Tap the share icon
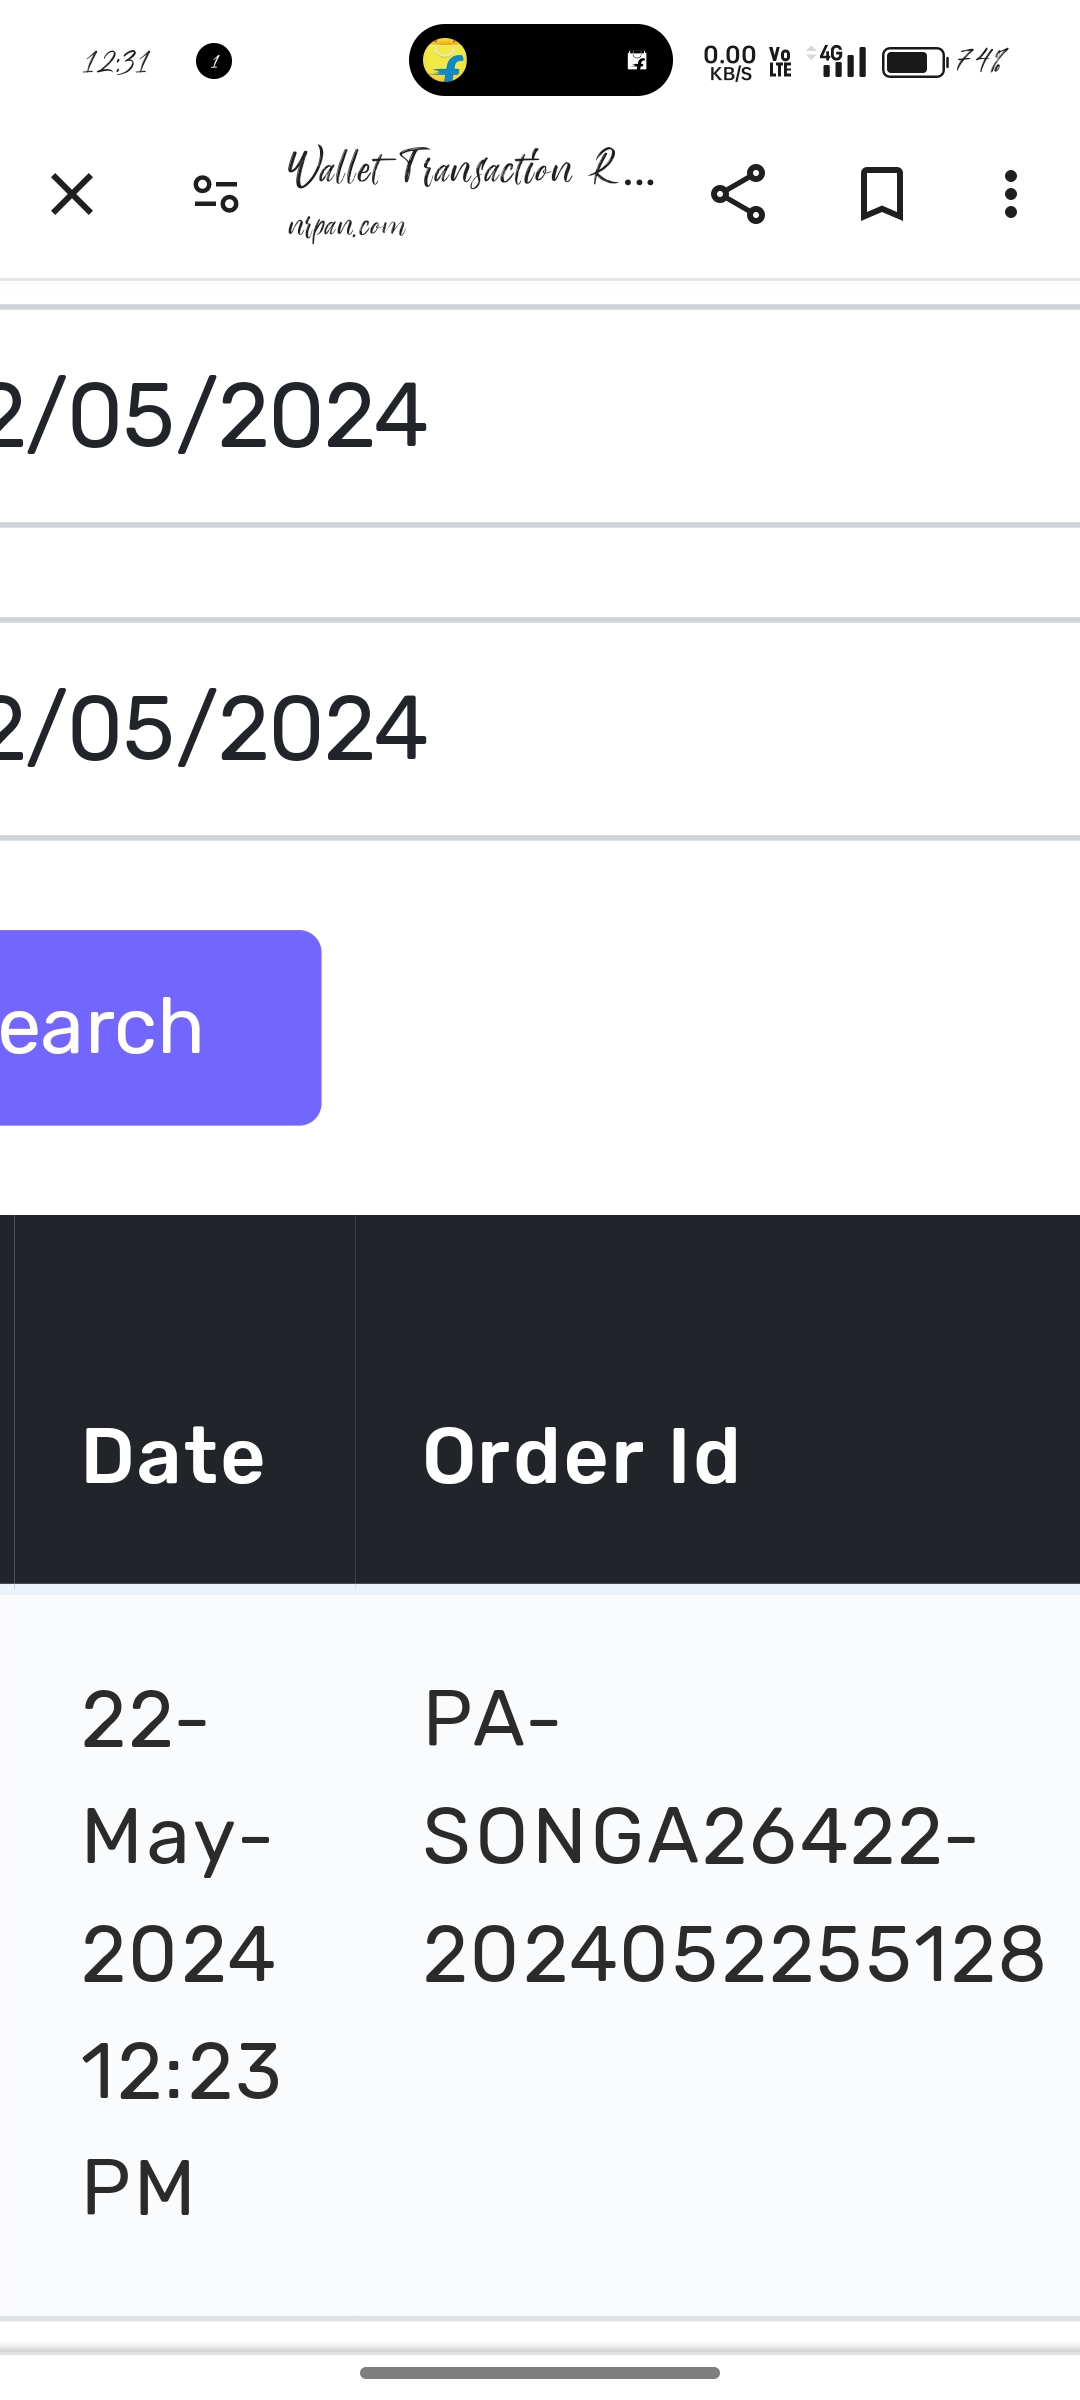The image size is (1080, 2400). (x=738, y=194)
